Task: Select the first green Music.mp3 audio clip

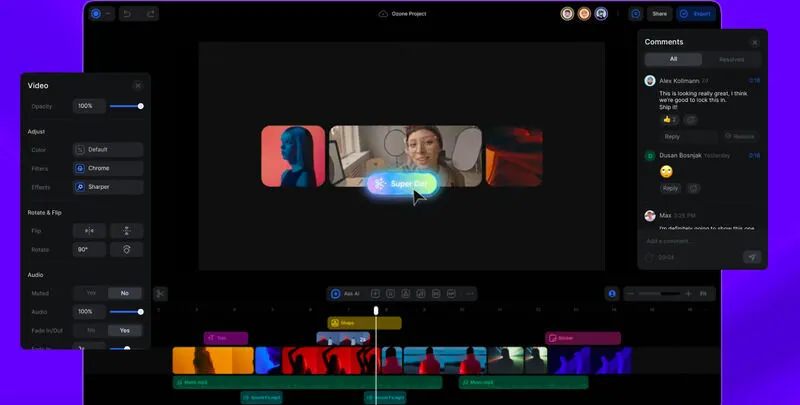Action: (307, 383)
